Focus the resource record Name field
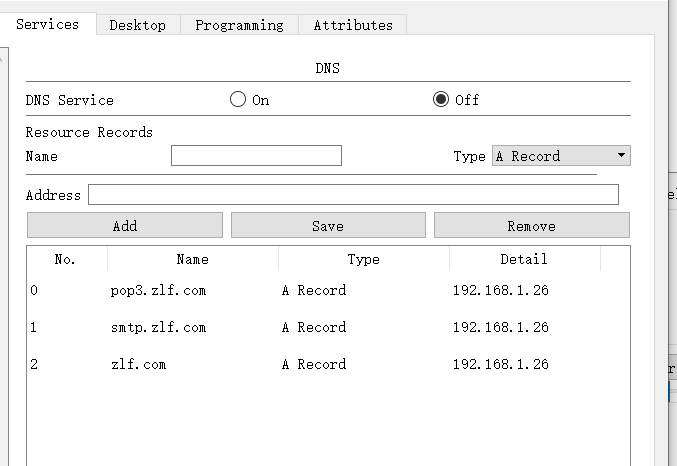The height and width of the screenshot is (466, 677). [x=256, y=156]
